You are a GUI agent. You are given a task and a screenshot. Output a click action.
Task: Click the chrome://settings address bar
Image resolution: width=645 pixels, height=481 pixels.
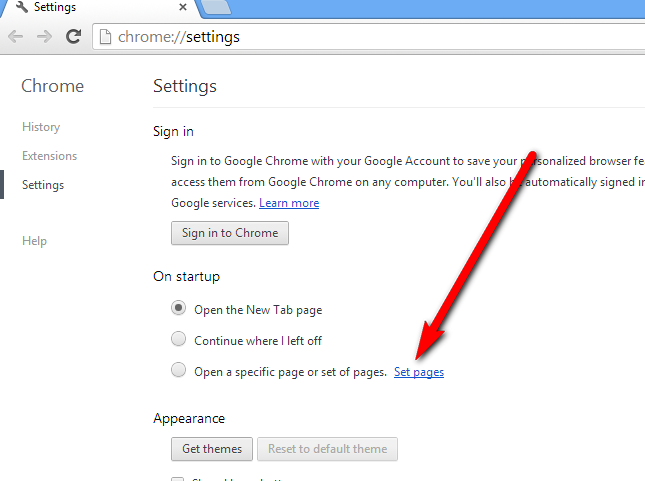click(x=369, y=37)
